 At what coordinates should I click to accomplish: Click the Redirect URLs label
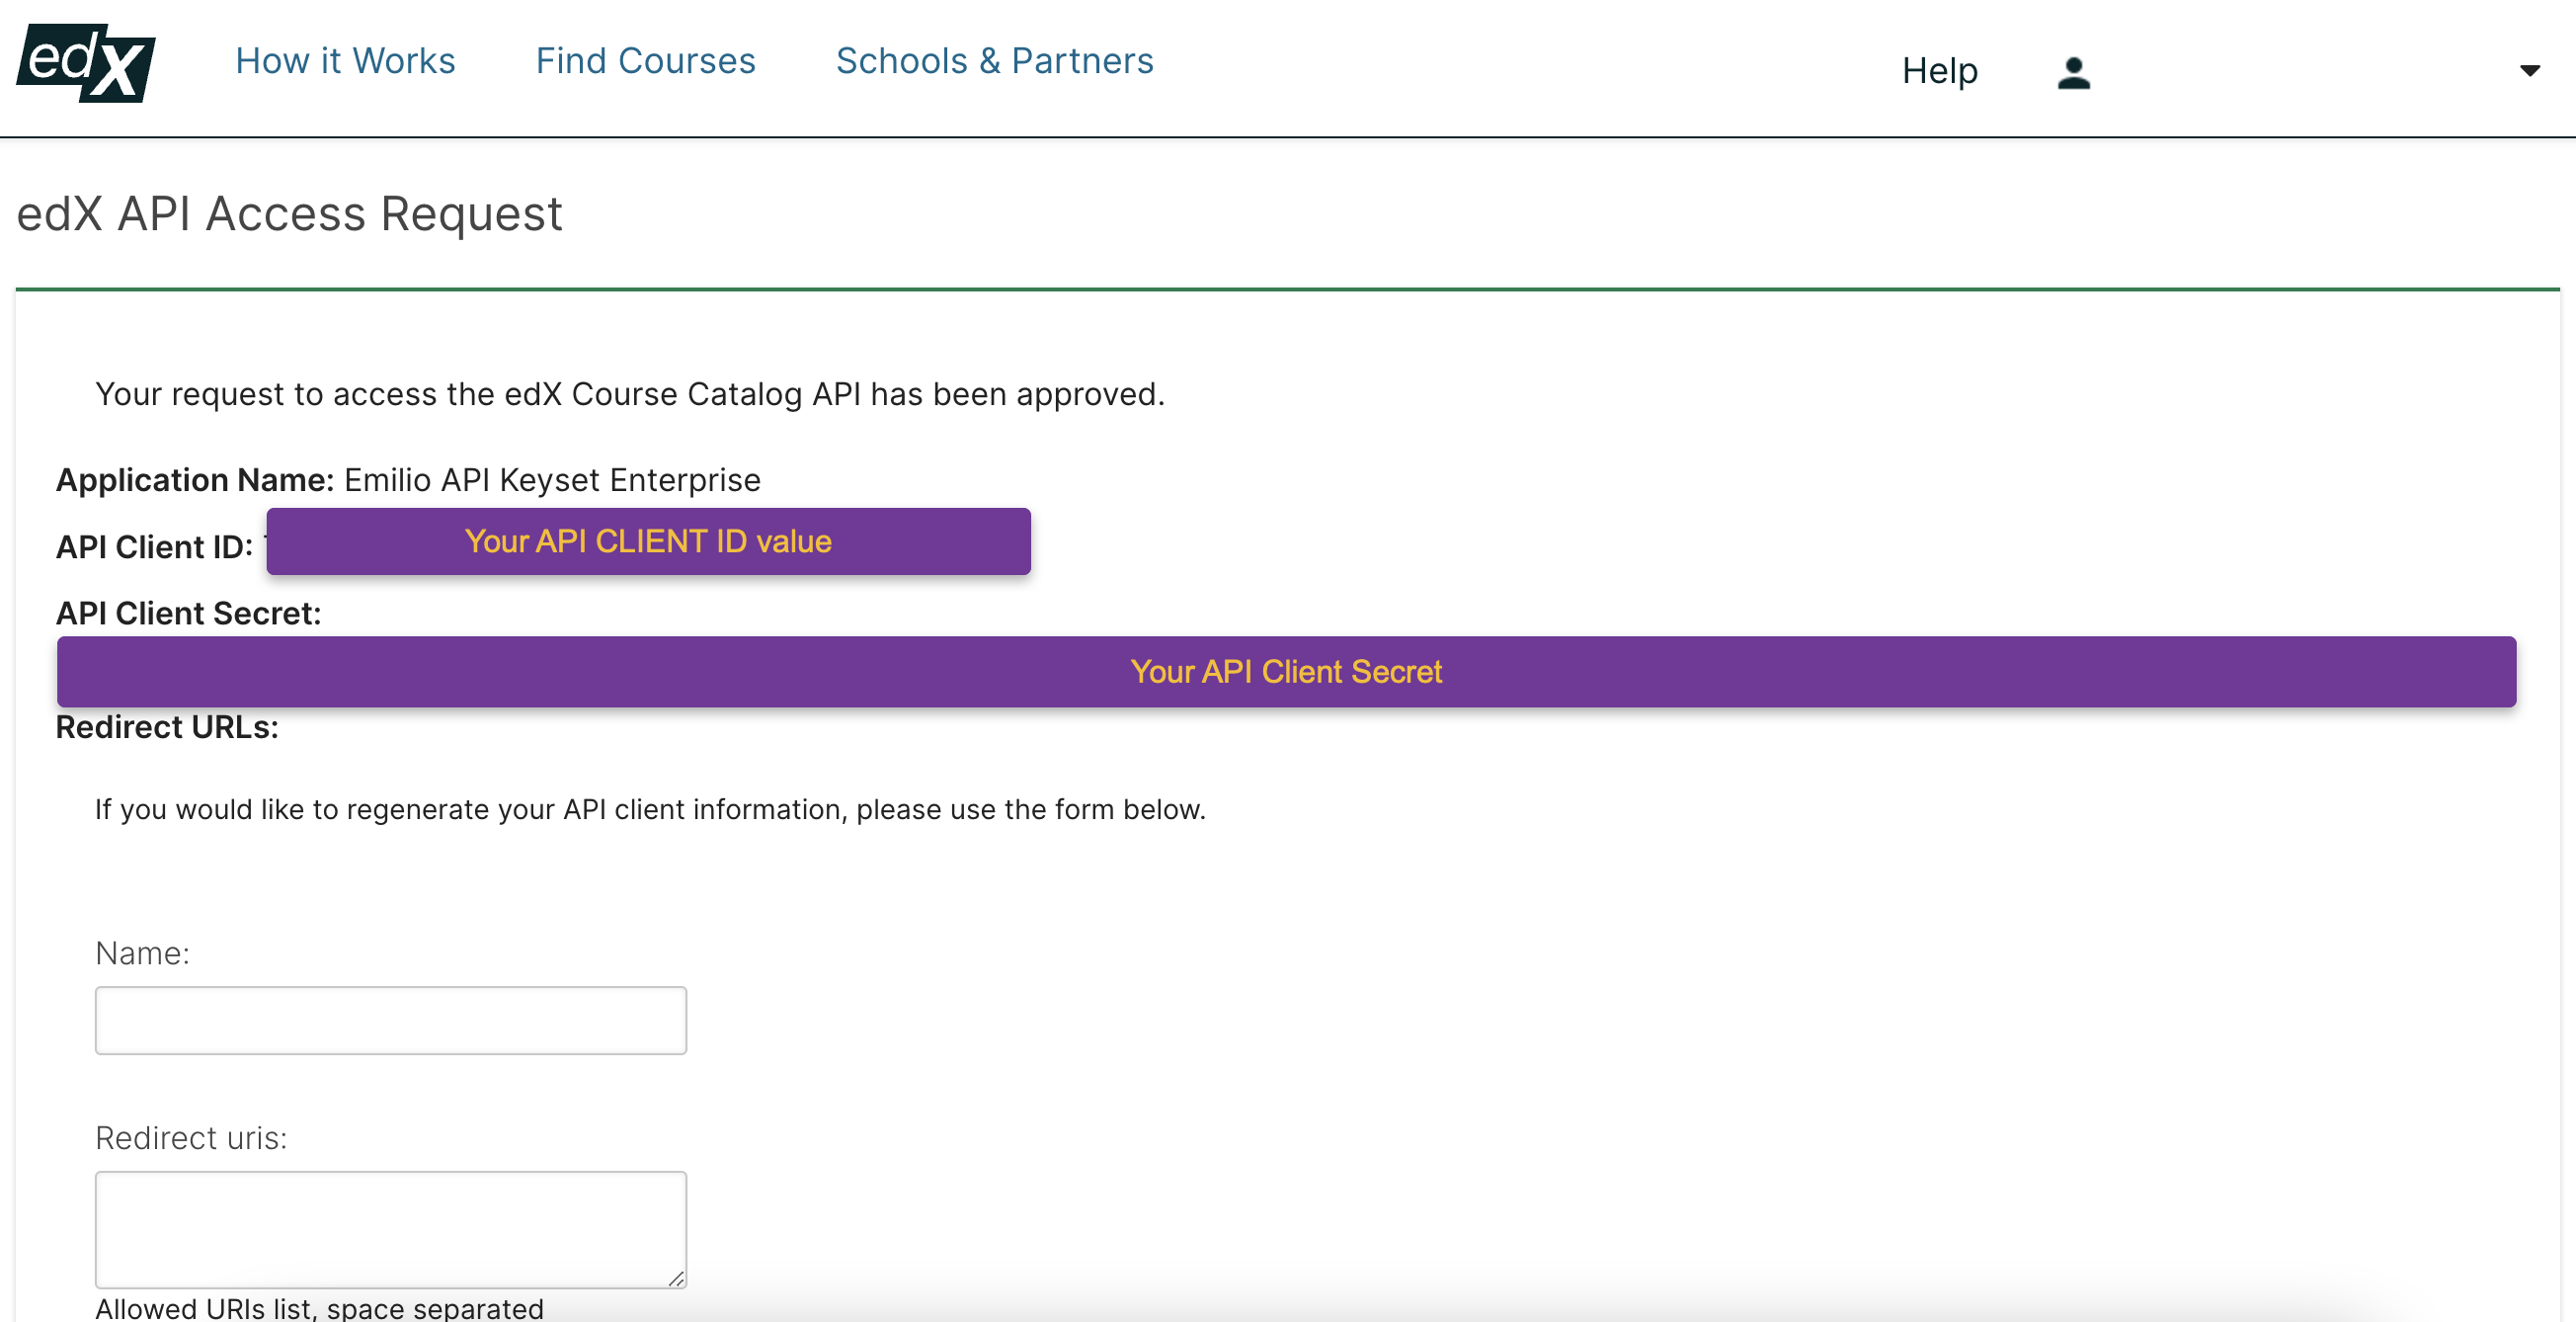coord(167,727)
